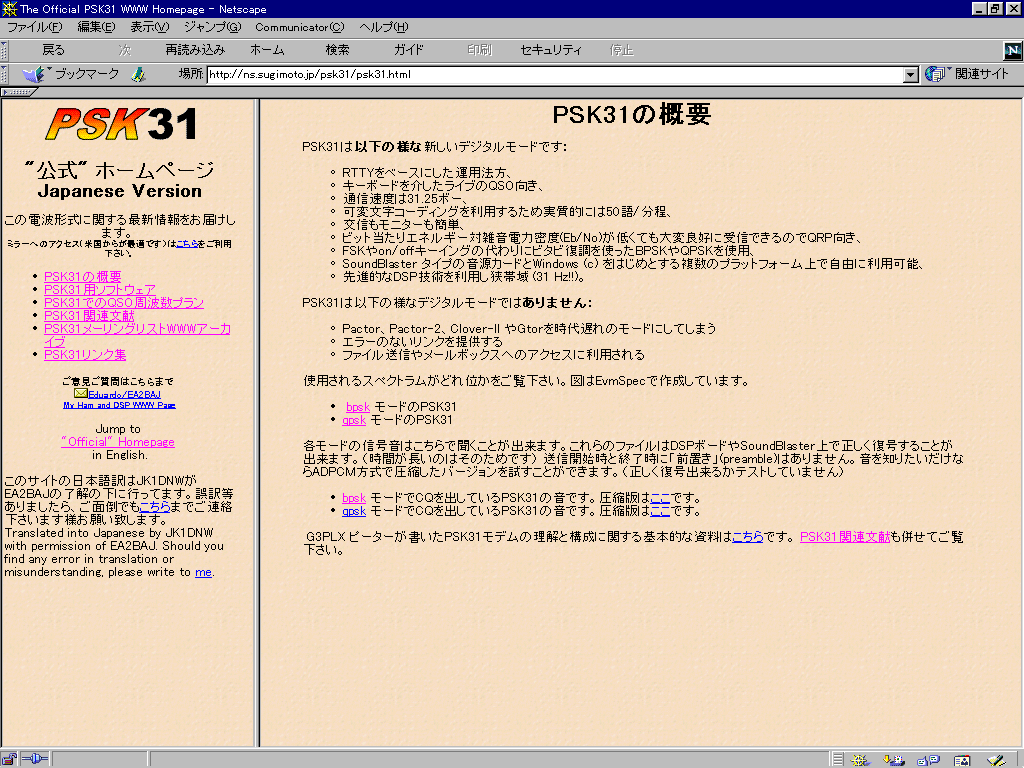Open the 関連サイト related sites menu
Viewport: 1024px width, 768px height.
point(967,74)
